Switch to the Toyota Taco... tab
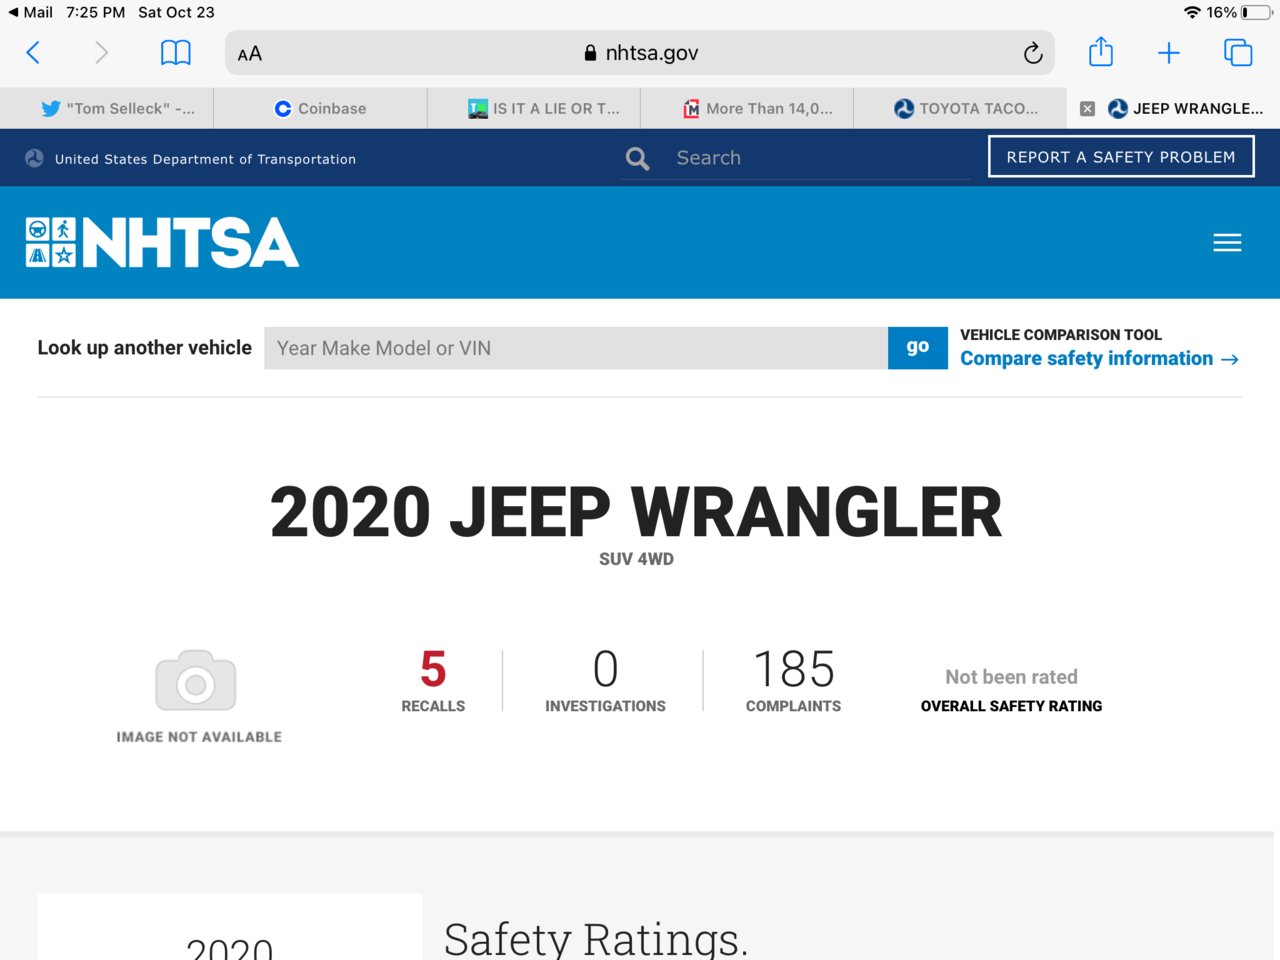Screen dimensions: 1280x960 click(x=960, y=109)
